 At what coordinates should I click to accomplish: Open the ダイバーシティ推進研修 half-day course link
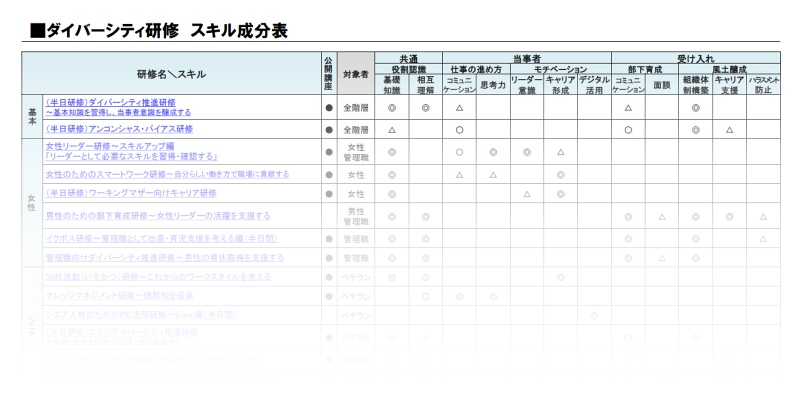[x=118, y=107]
